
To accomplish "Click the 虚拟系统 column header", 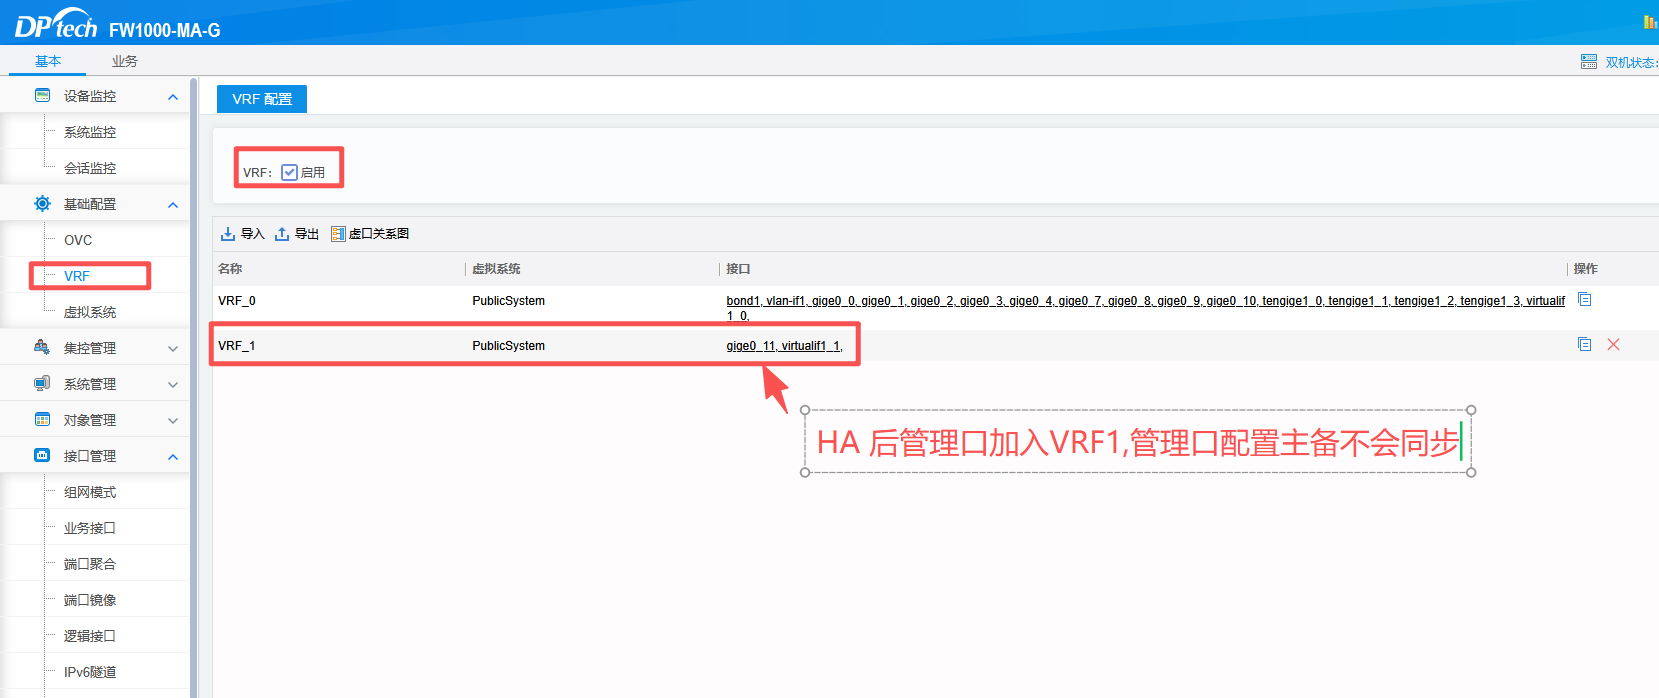I will pos(496,269).
